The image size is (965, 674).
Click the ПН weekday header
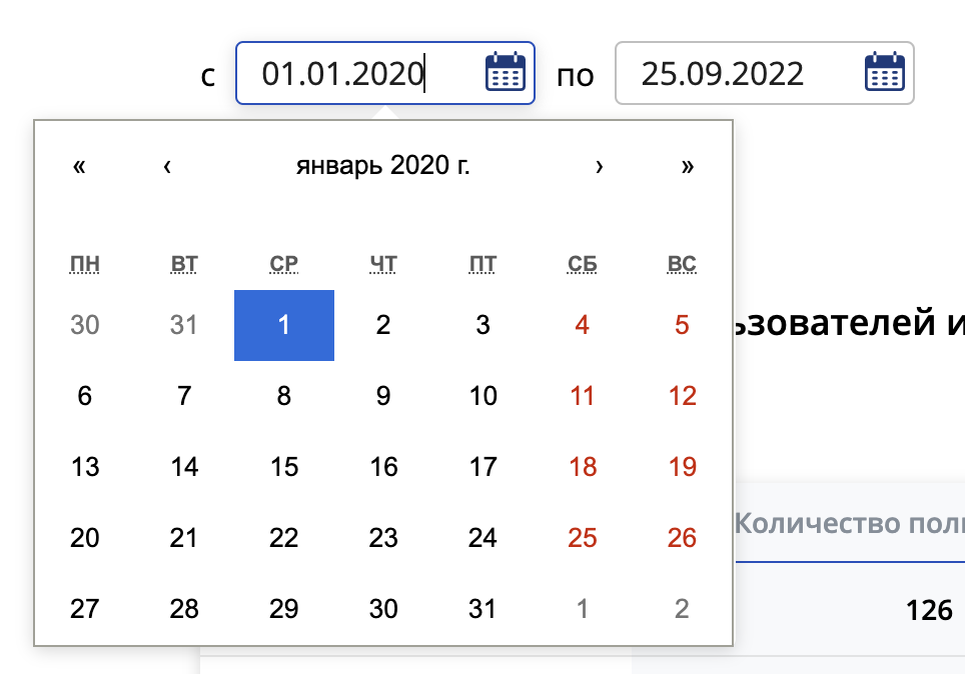[85, 263]
